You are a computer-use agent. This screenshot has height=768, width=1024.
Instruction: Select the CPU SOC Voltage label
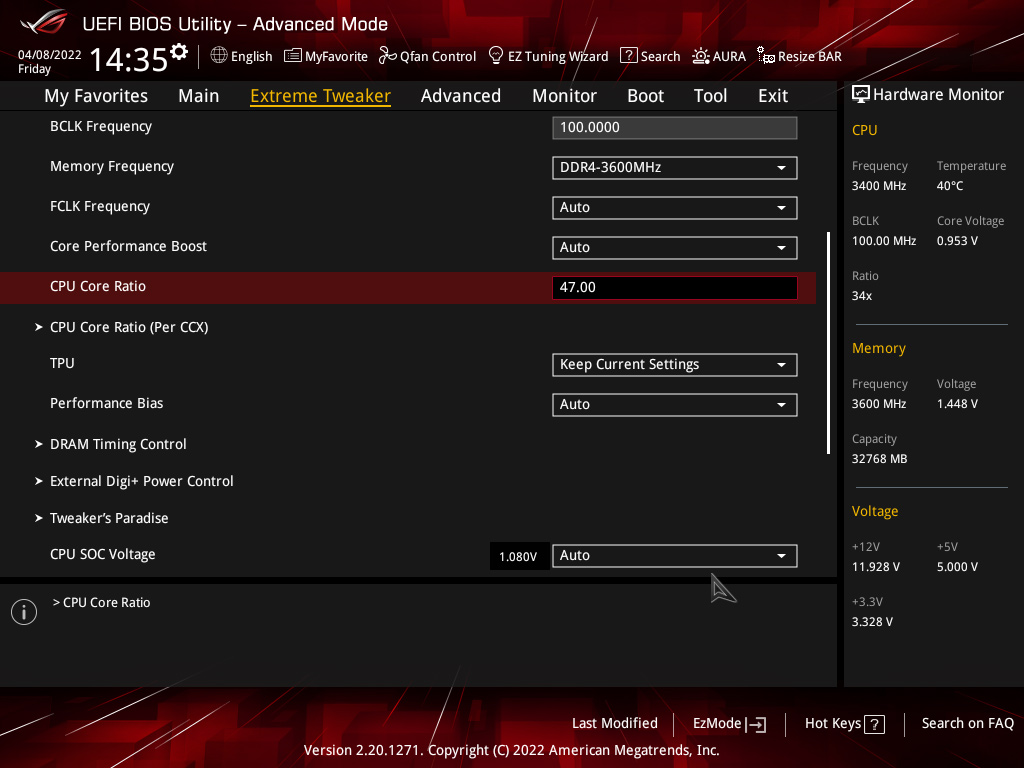103,554
